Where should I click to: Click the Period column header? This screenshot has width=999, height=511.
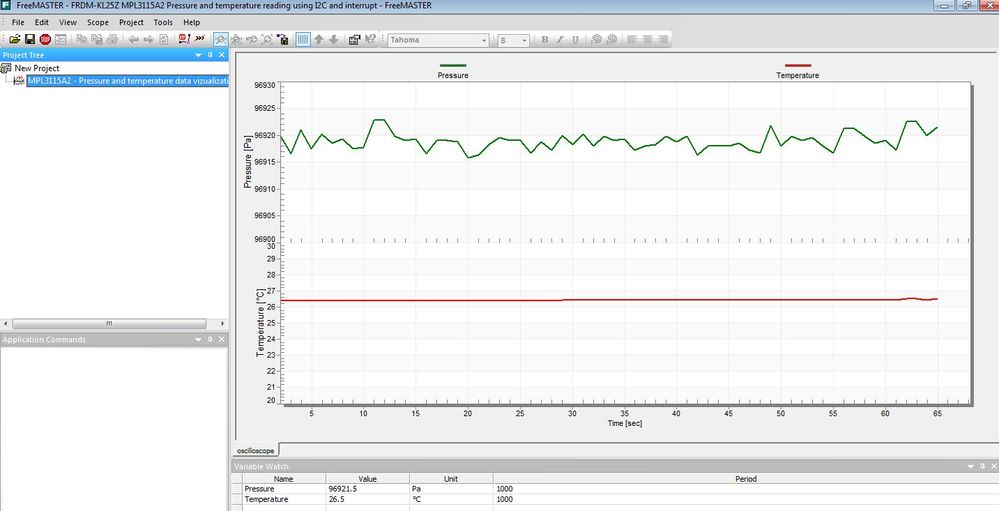coord(746,479)
